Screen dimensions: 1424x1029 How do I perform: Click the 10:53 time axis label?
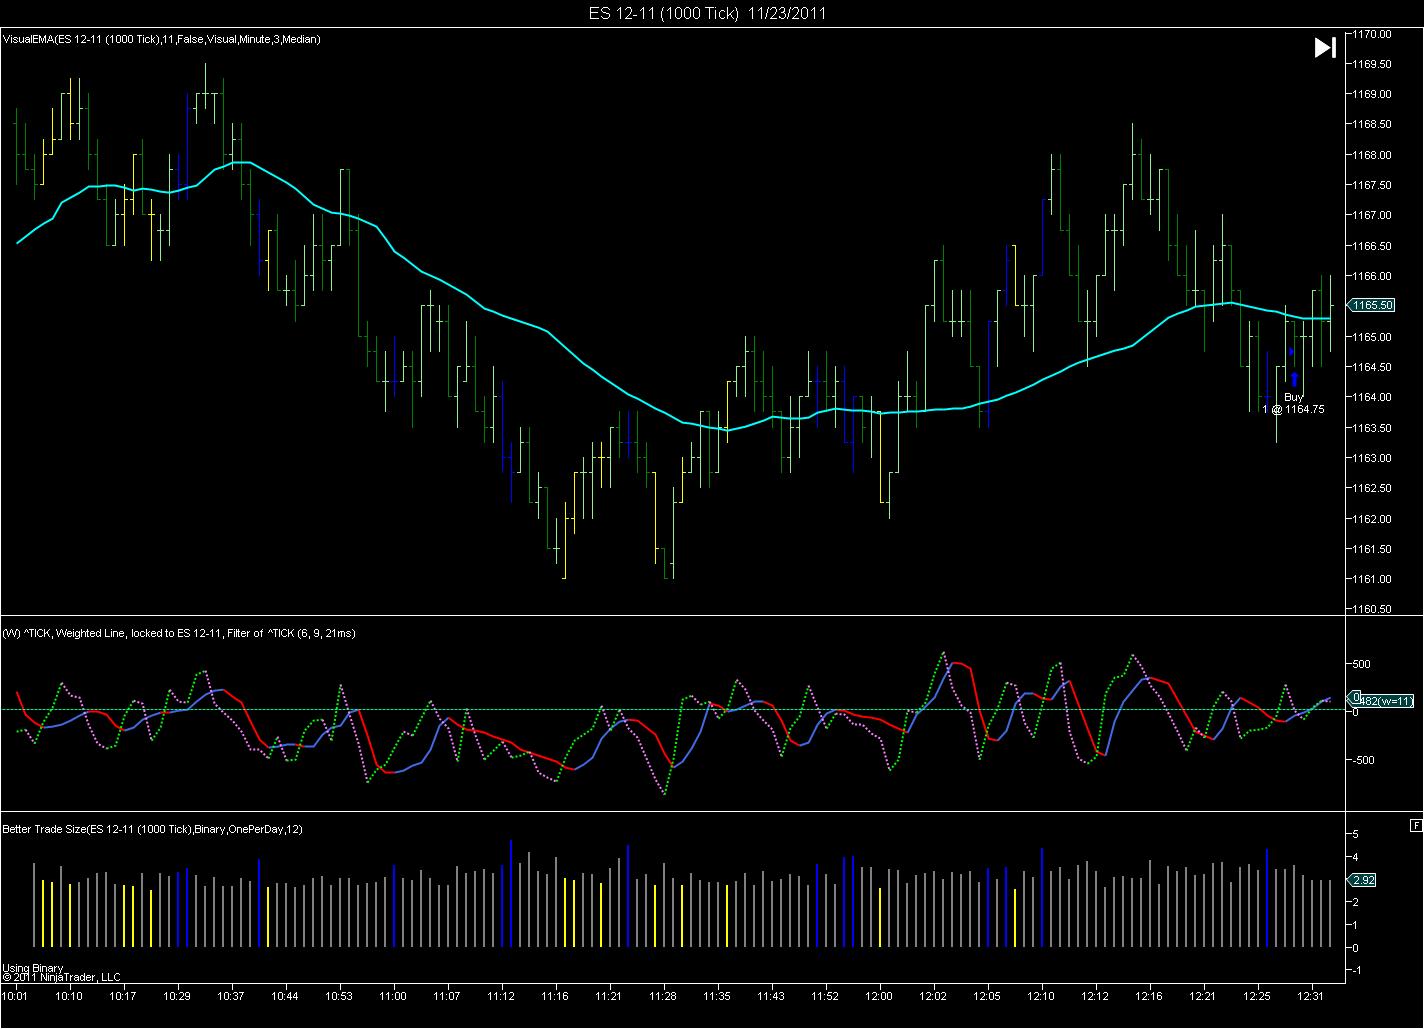coord(339,996)
